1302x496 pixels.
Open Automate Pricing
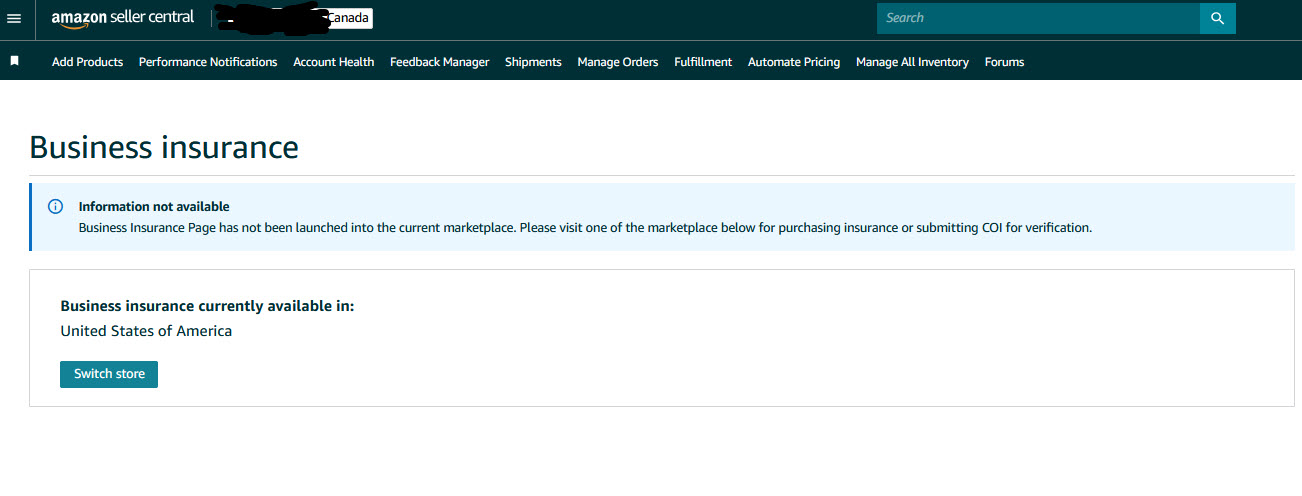pos(794,62)
